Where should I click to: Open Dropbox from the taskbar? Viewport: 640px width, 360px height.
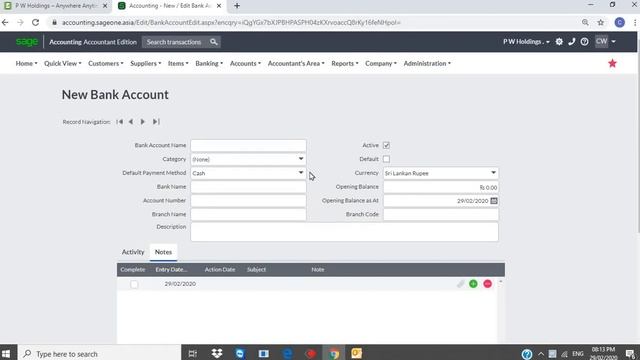coord(217,353)
